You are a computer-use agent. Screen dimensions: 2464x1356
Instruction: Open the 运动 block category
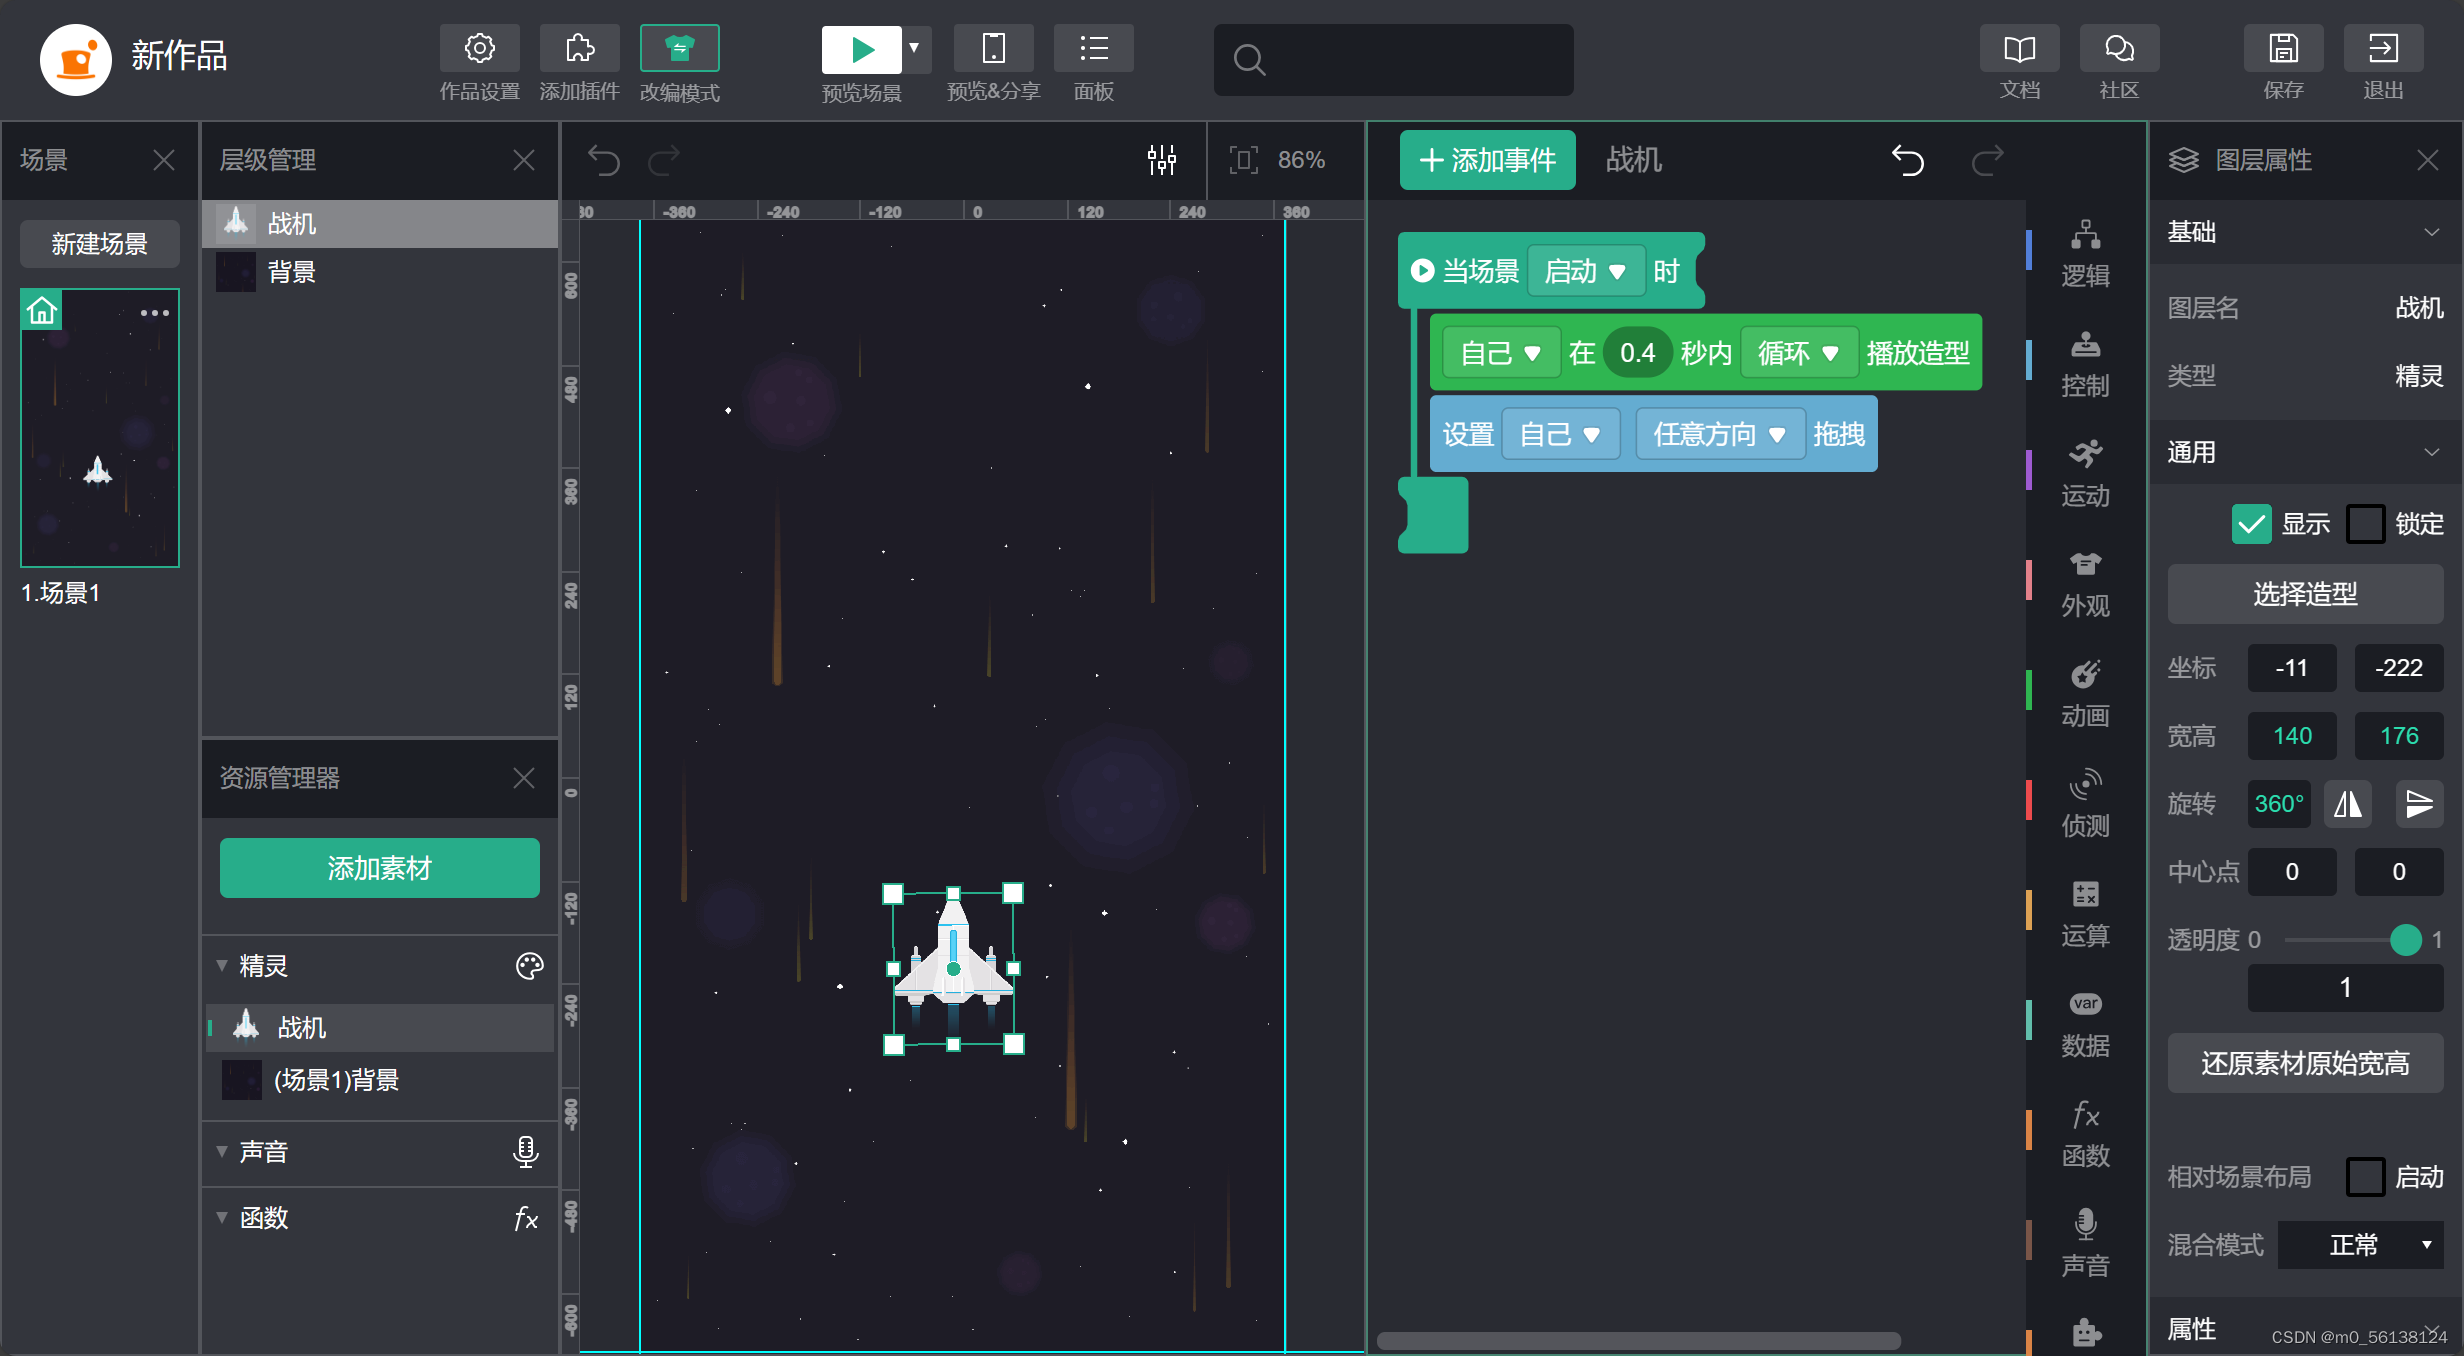(x=2085, y=473)
